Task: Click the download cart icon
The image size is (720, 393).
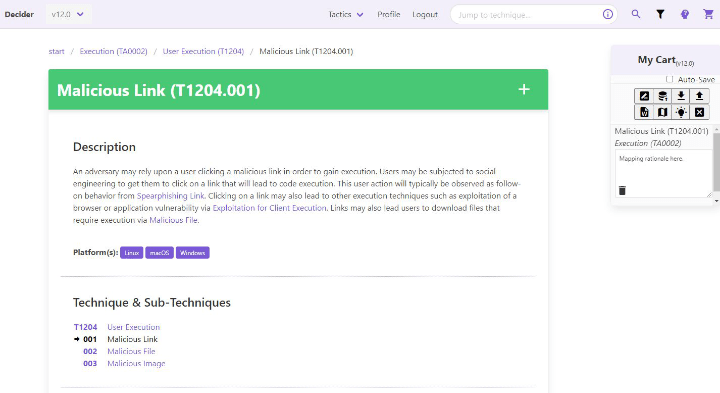Action: tap(681, 96)
